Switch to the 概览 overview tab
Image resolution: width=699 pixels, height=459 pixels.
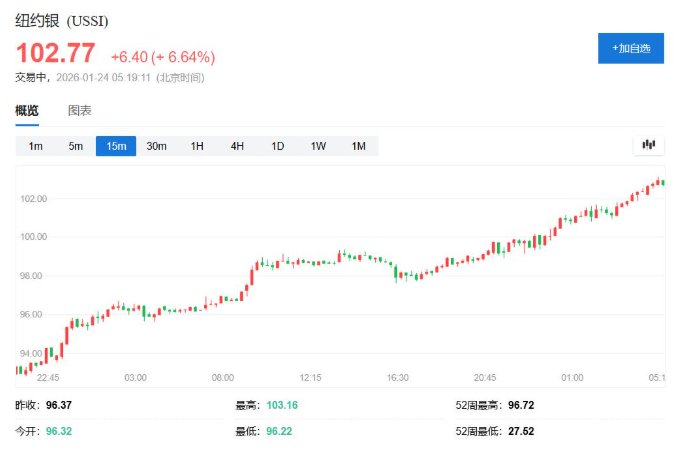point(27,110)
